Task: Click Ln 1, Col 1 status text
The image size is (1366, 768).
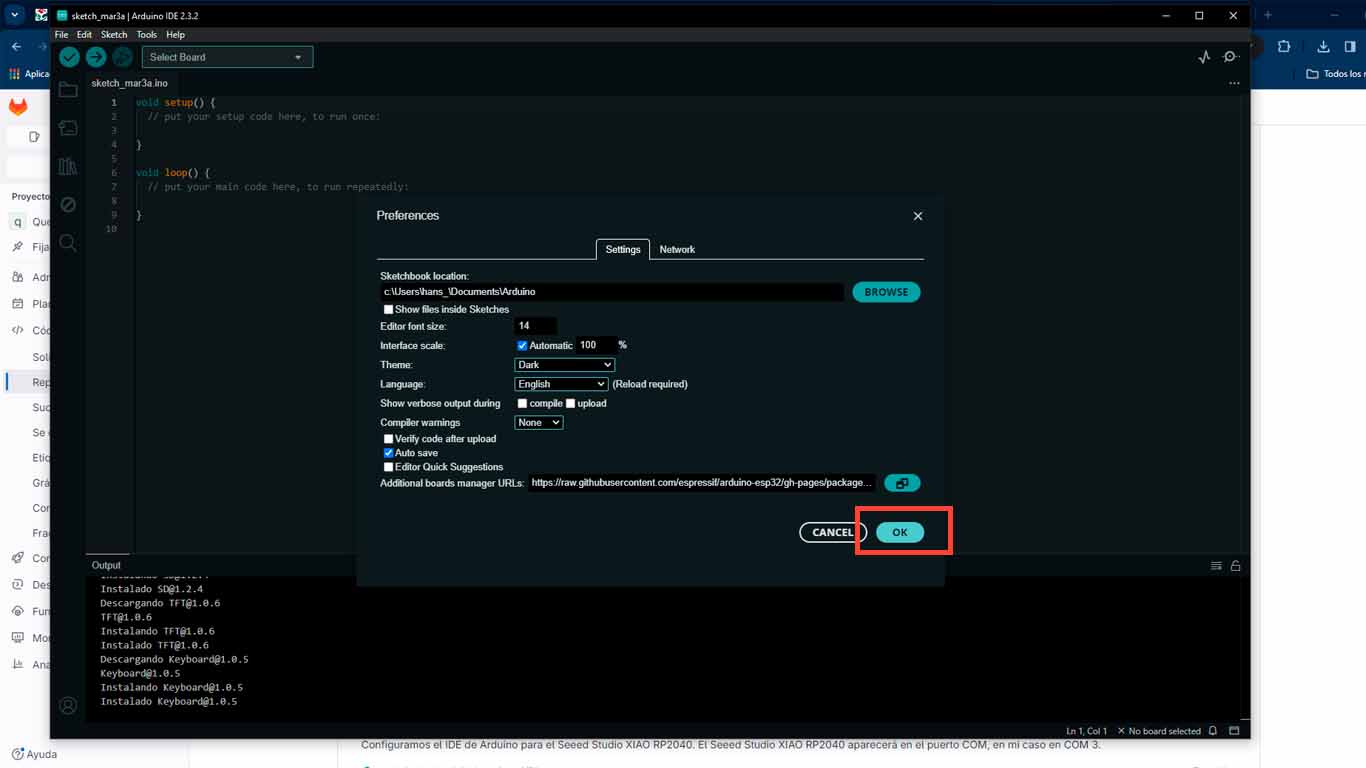Action: pyautogui.click(x=1087, y=732)
